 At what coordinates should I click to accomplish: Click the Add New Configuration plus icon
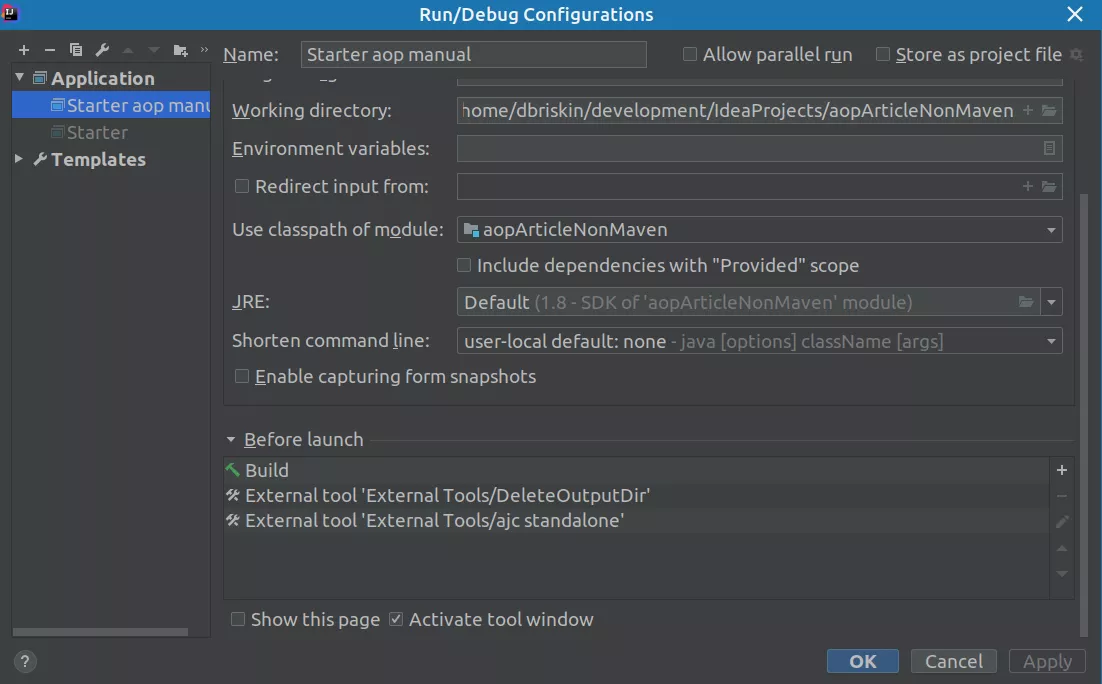[x=24, y=50]
